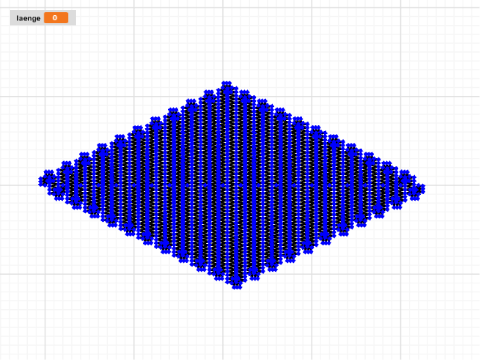The height and width of the screenshot is (360, 480).
Task: Click the thick grid intersection above-right of the diamond
Action: coord(312,97)
